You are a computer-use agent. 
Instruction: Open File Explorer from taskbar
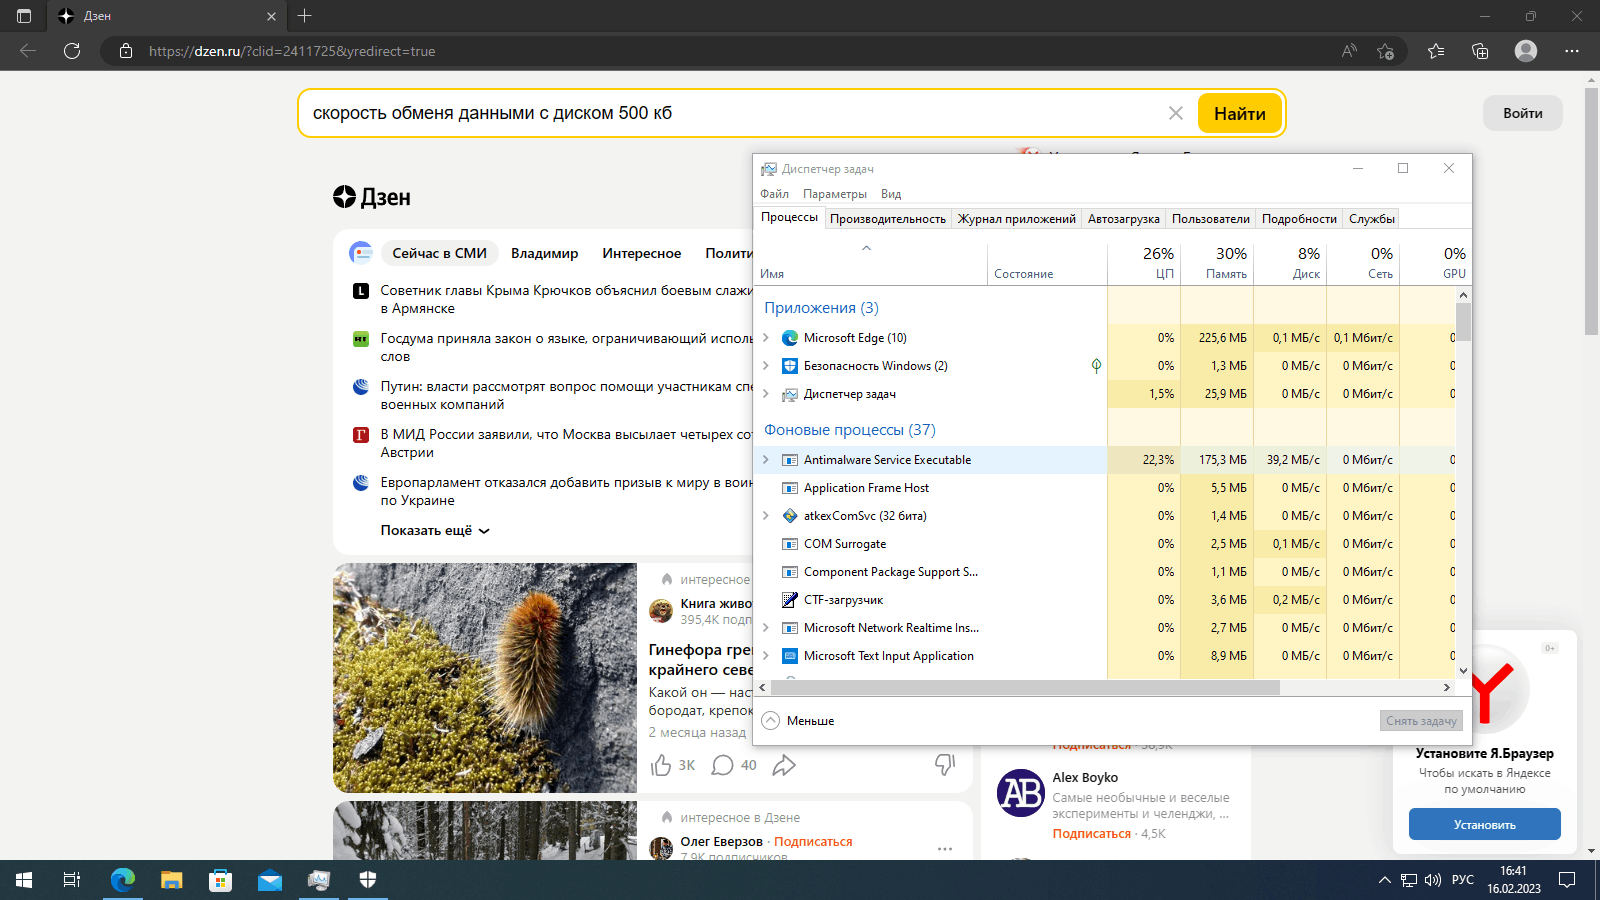click(172, 880)
